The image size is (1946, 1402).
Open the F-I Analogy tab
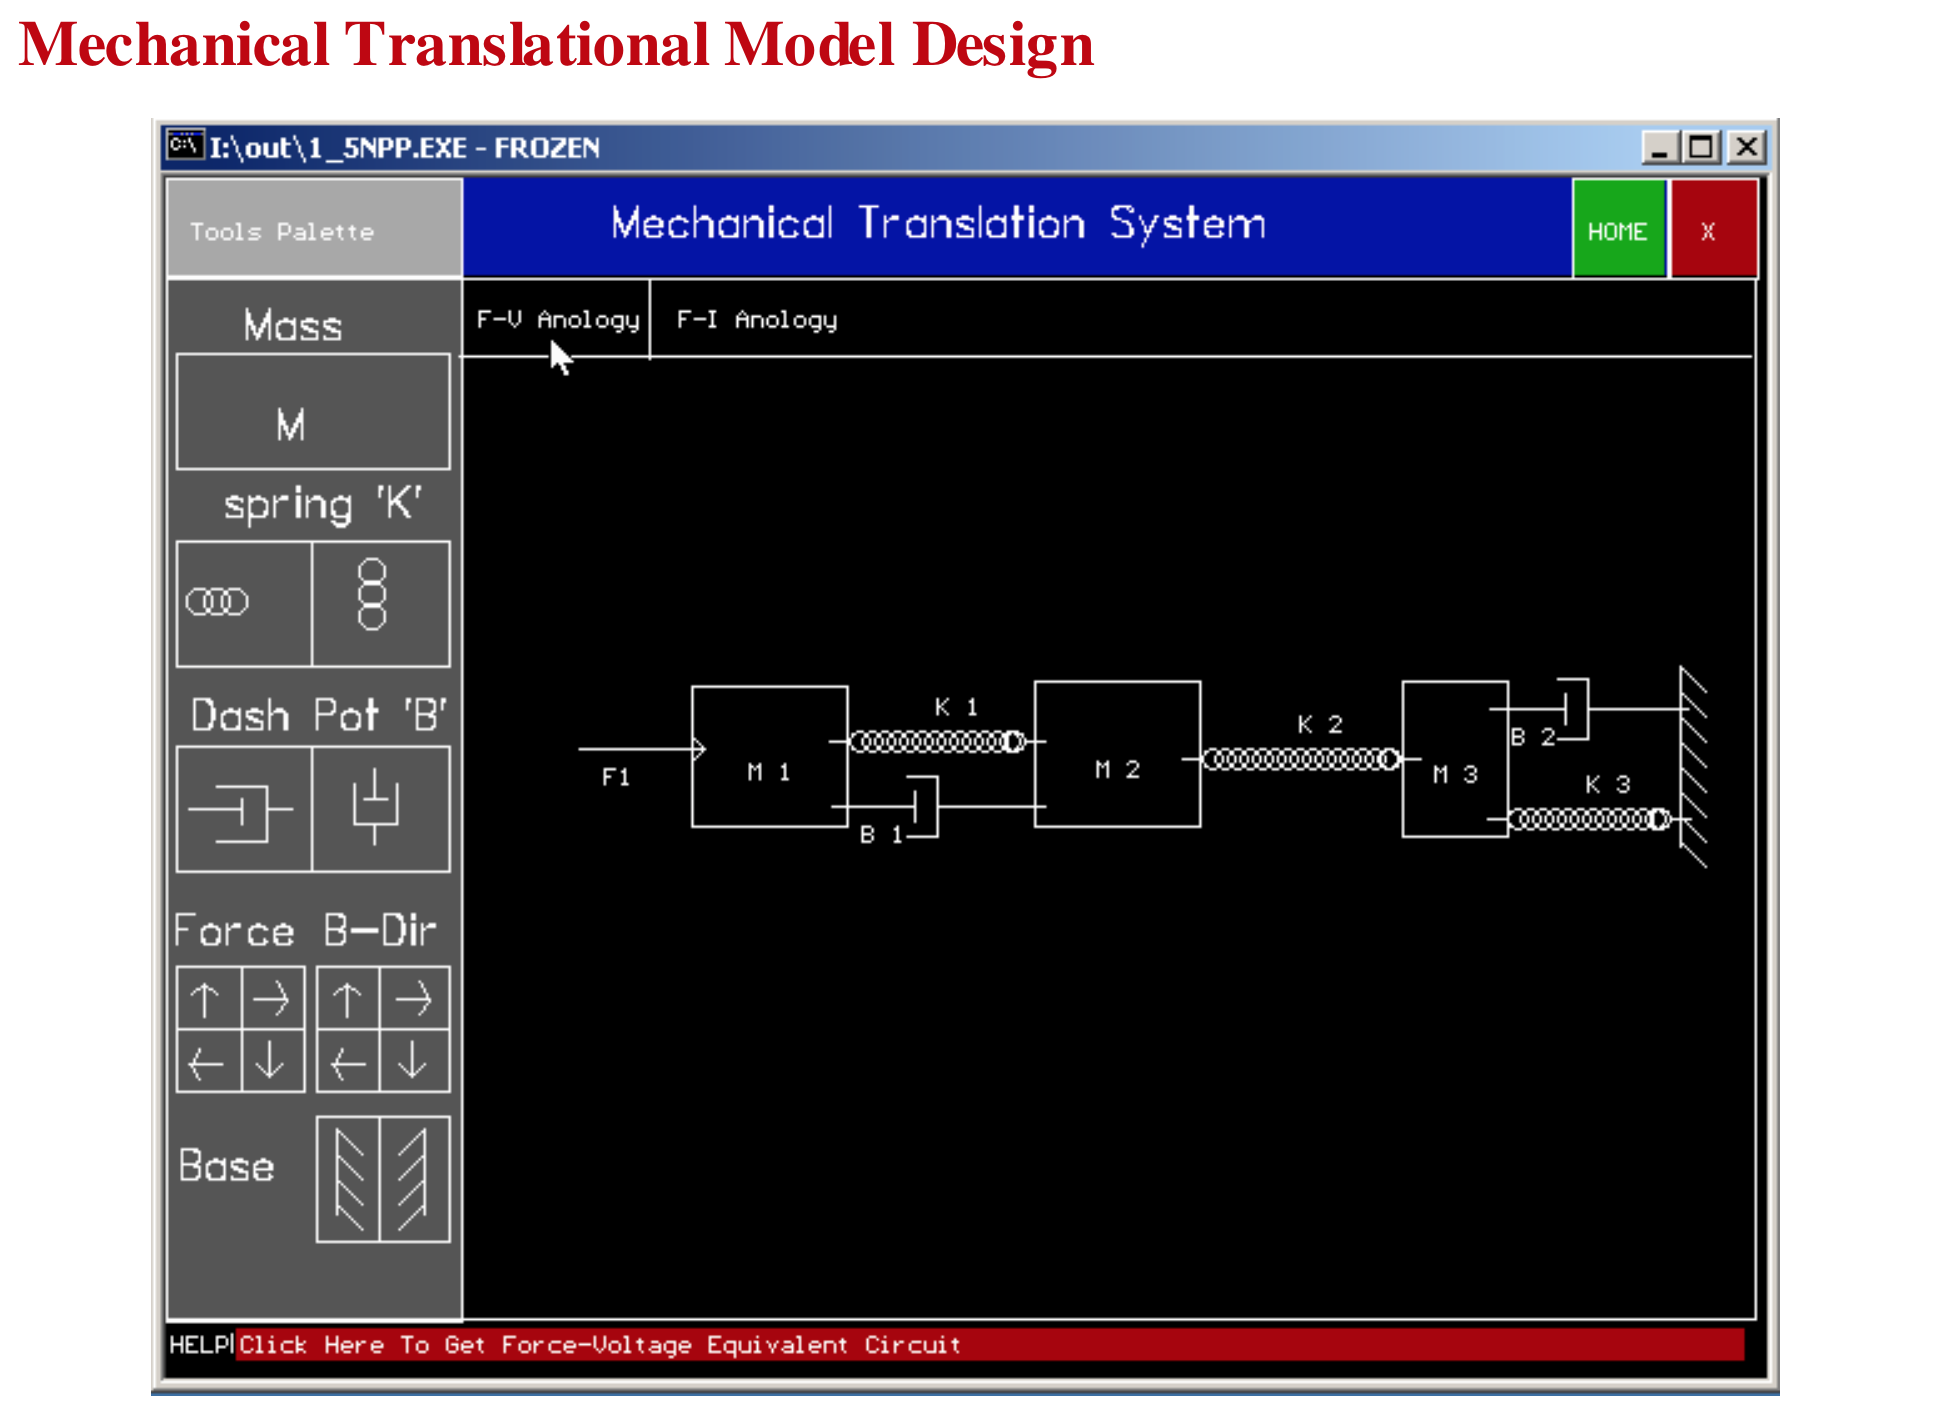tap(756, 320)
